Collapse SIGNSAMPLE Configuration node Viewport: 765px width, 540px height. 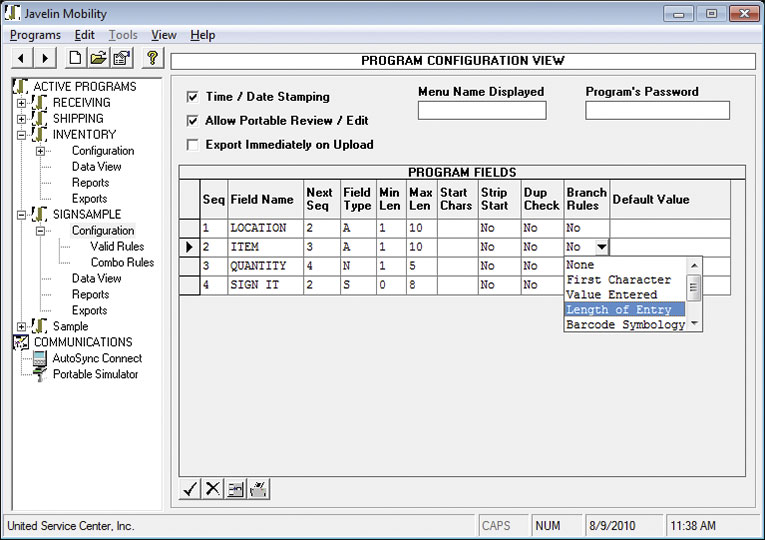40,231
